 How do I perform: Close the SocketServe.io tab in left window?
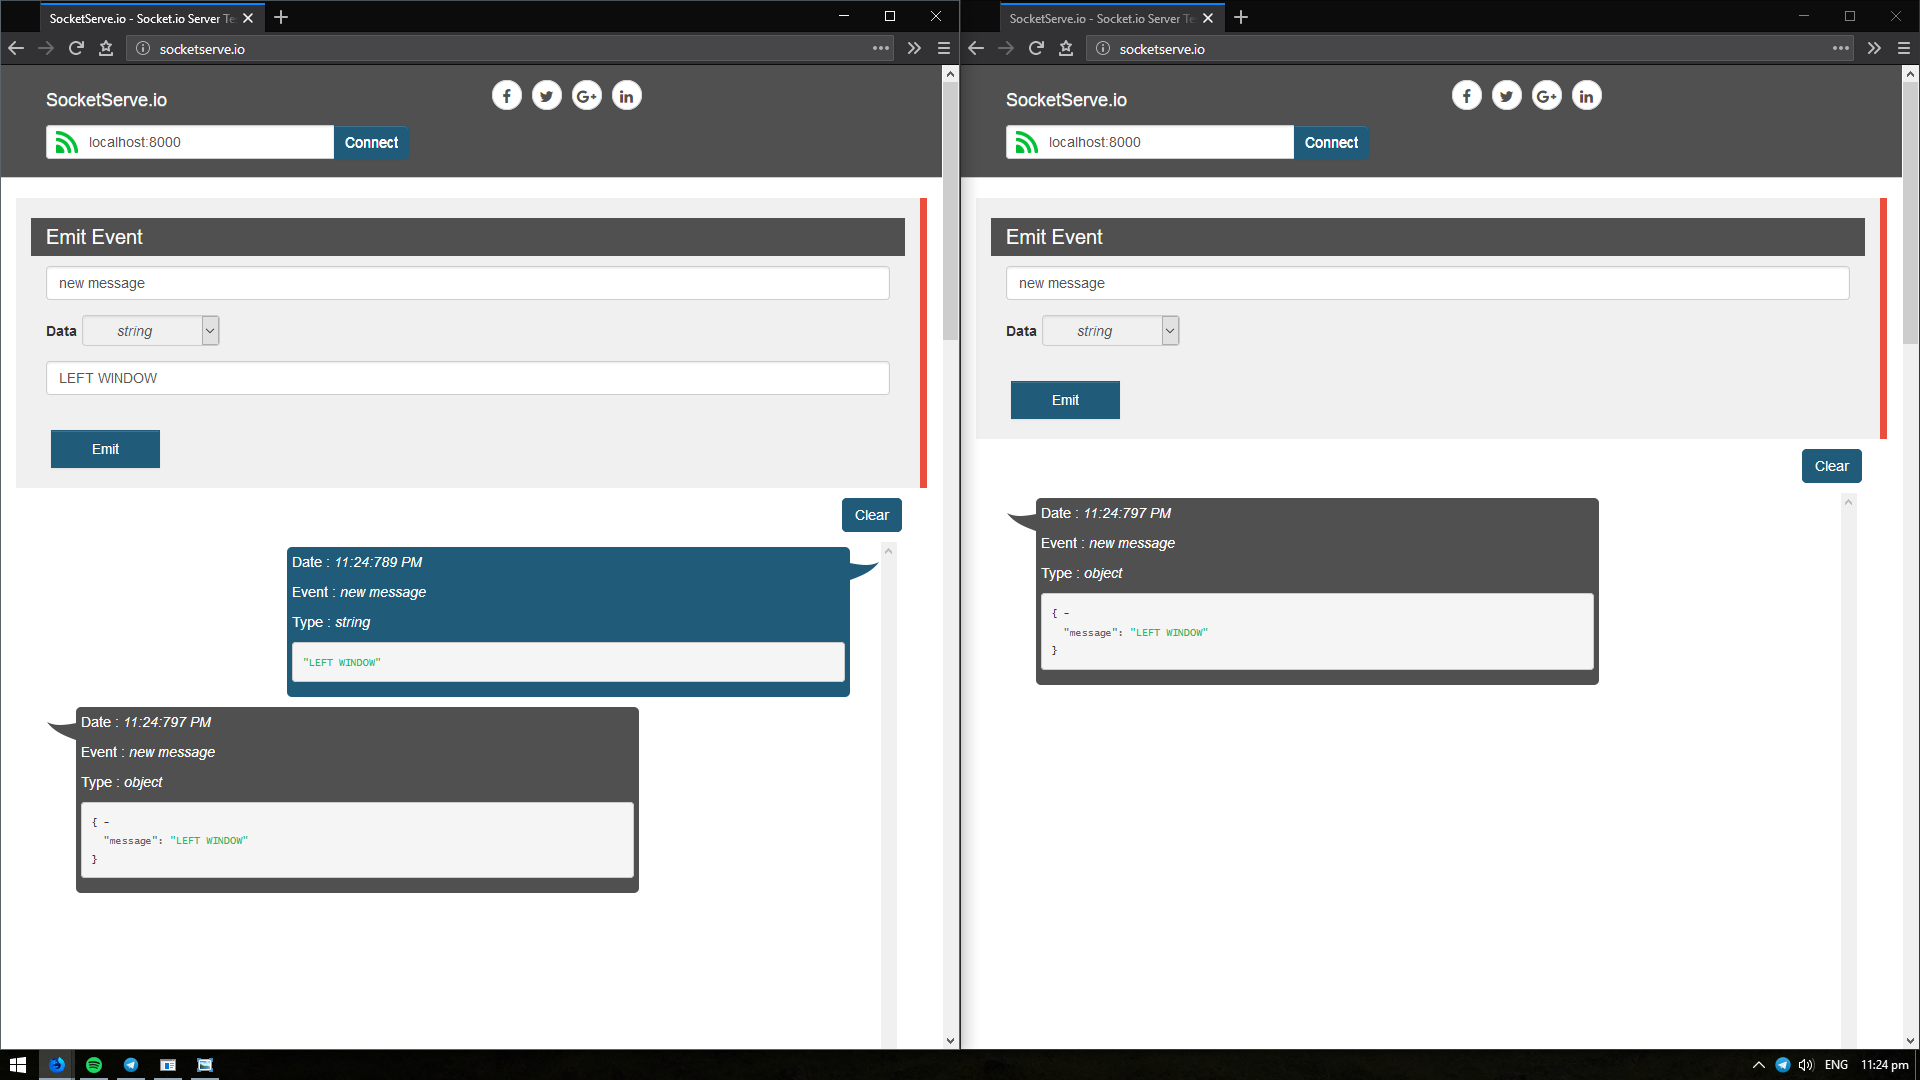[248, 18]
